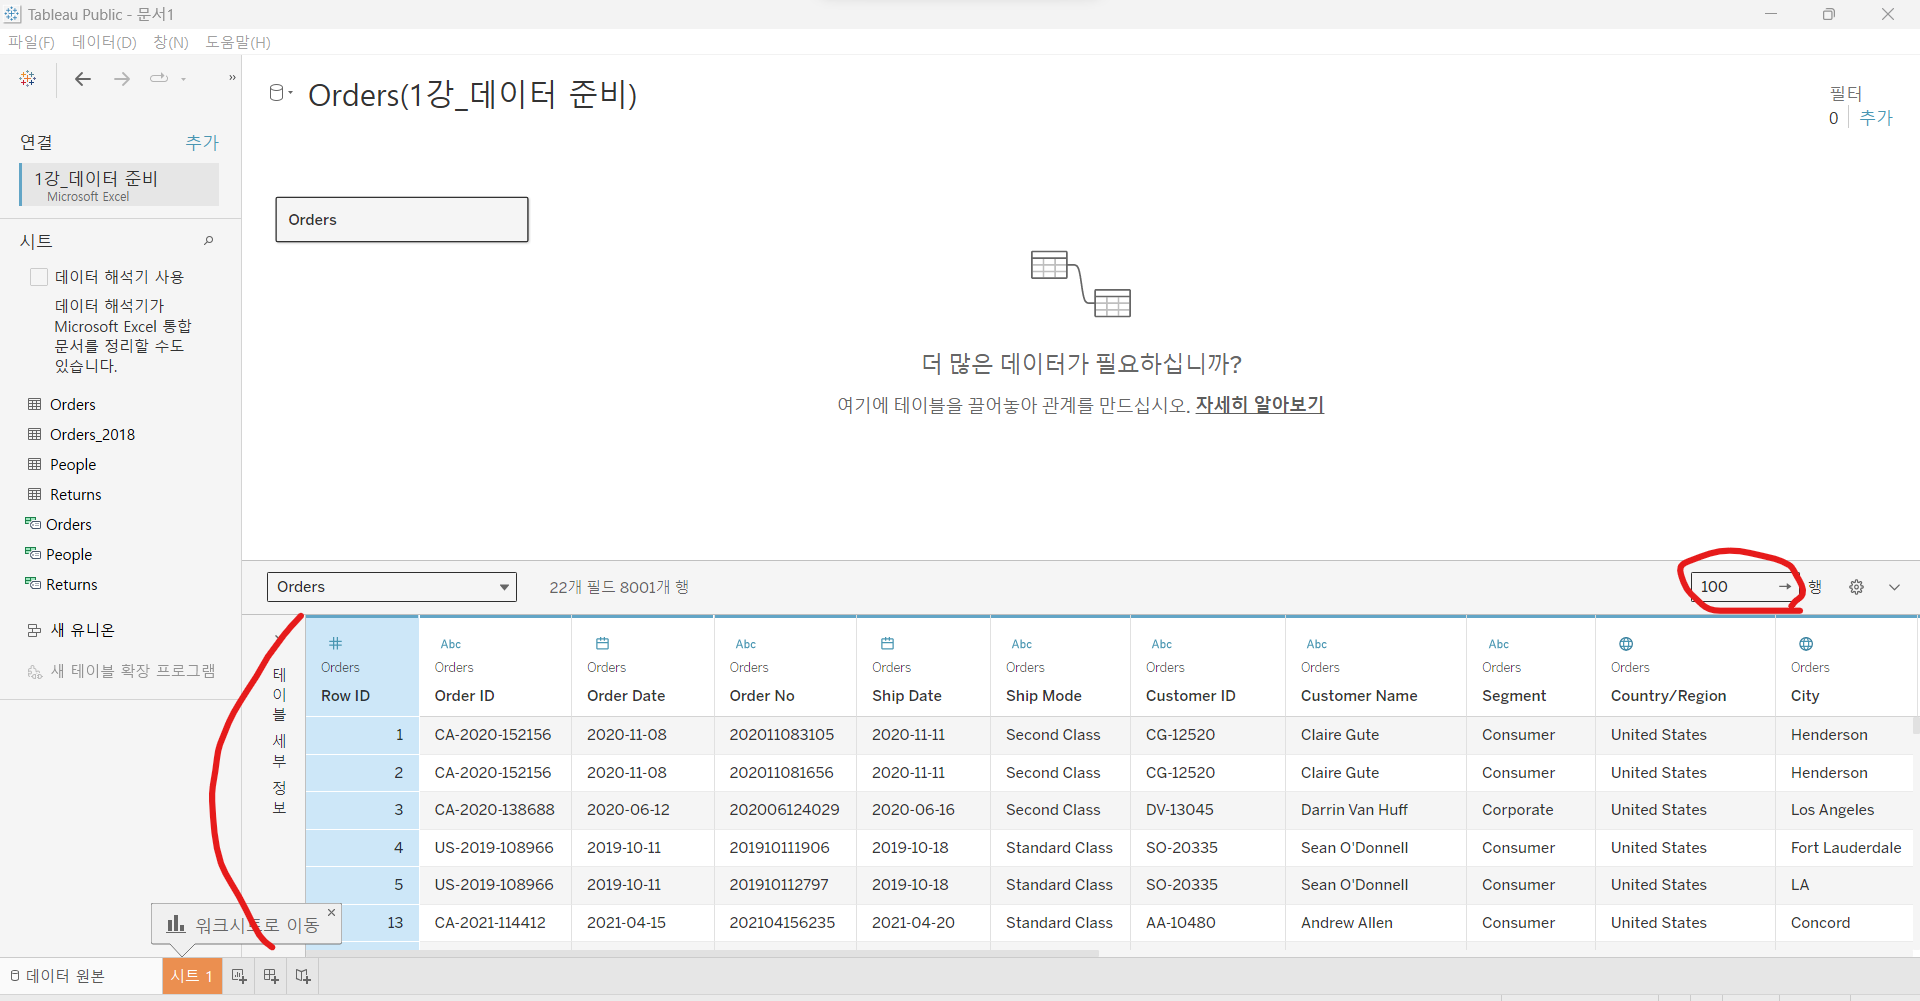Create a new dashboard icon
This screenshot has width=1920, height=1001.
coord(271,976)
